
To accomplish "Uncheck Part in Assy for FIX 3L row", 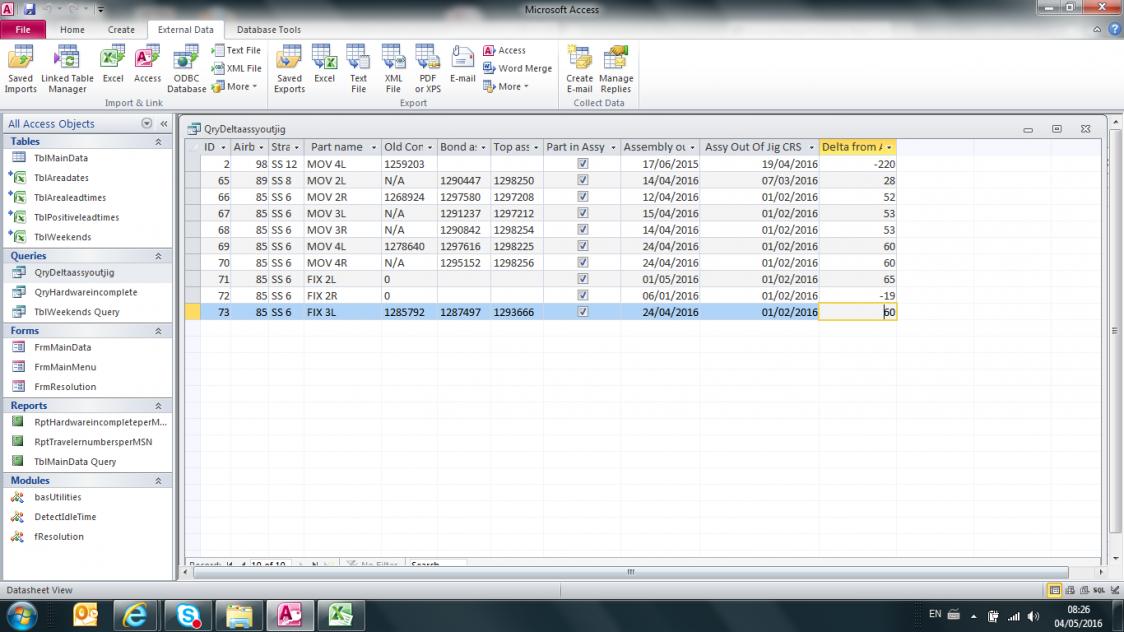I will pyautogui.click(x=583, y=312).
